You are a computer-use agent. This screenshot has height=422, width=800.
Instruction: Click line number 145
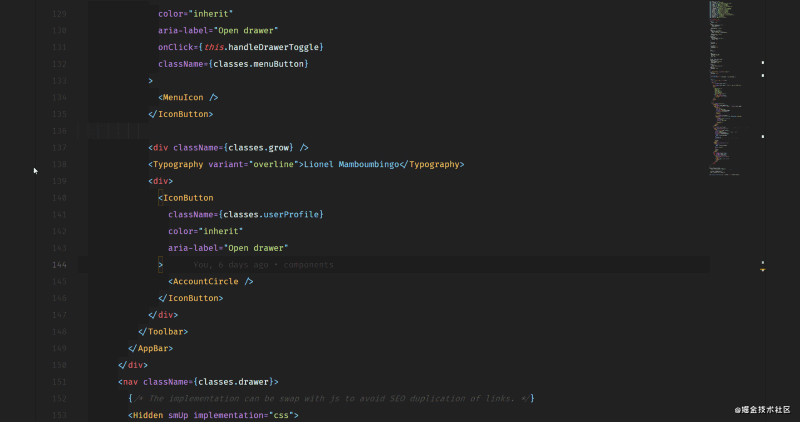pyautogui.click(x=59, y=281)
